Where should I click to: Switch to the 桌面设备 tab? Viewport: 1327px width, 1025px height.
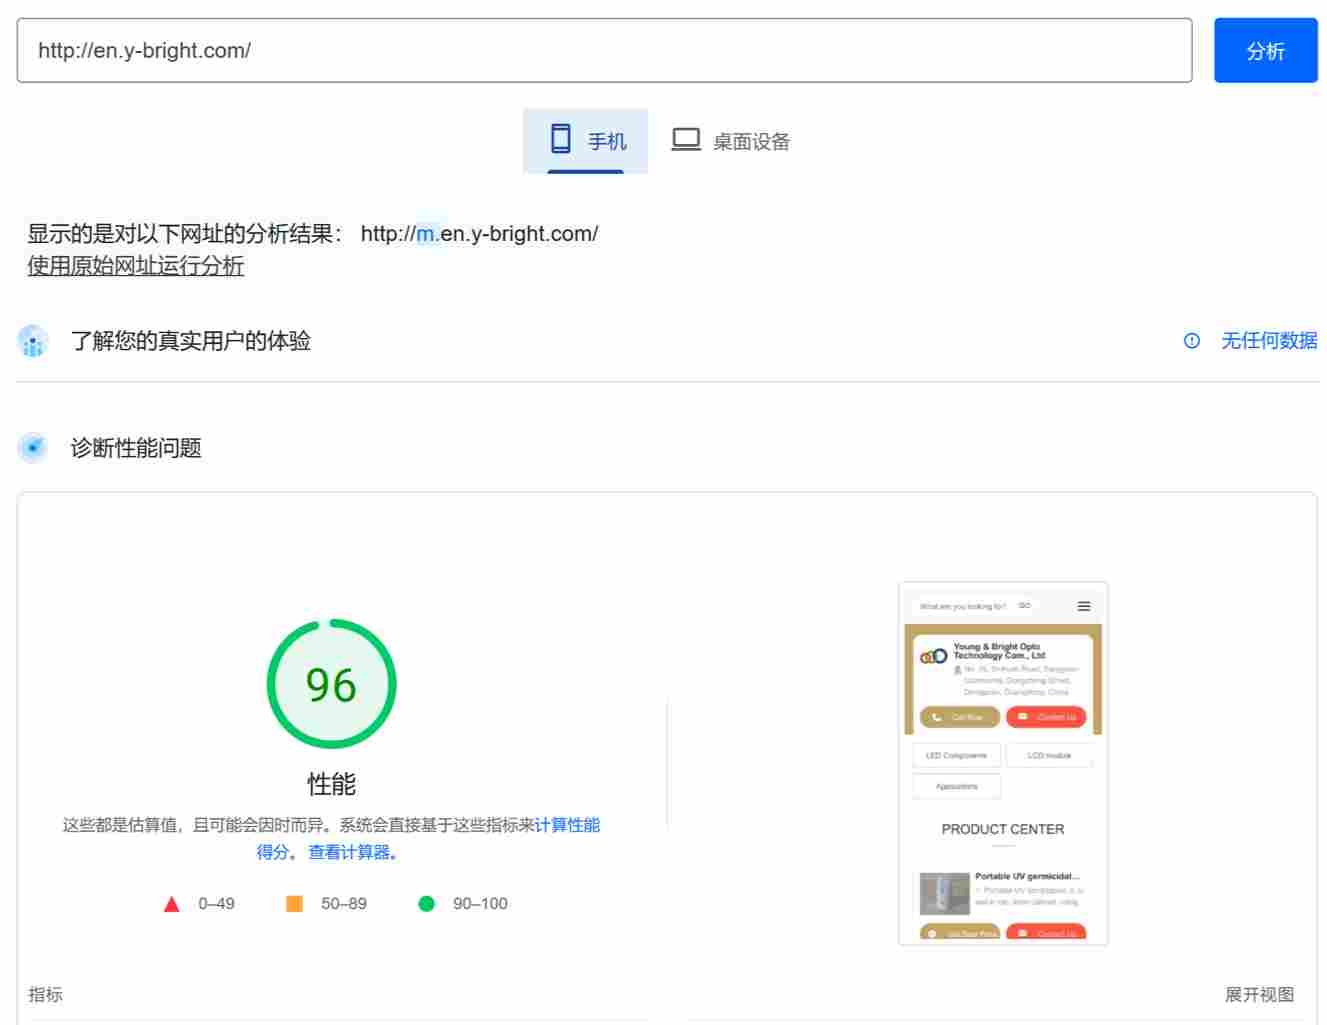click(730, 140)
